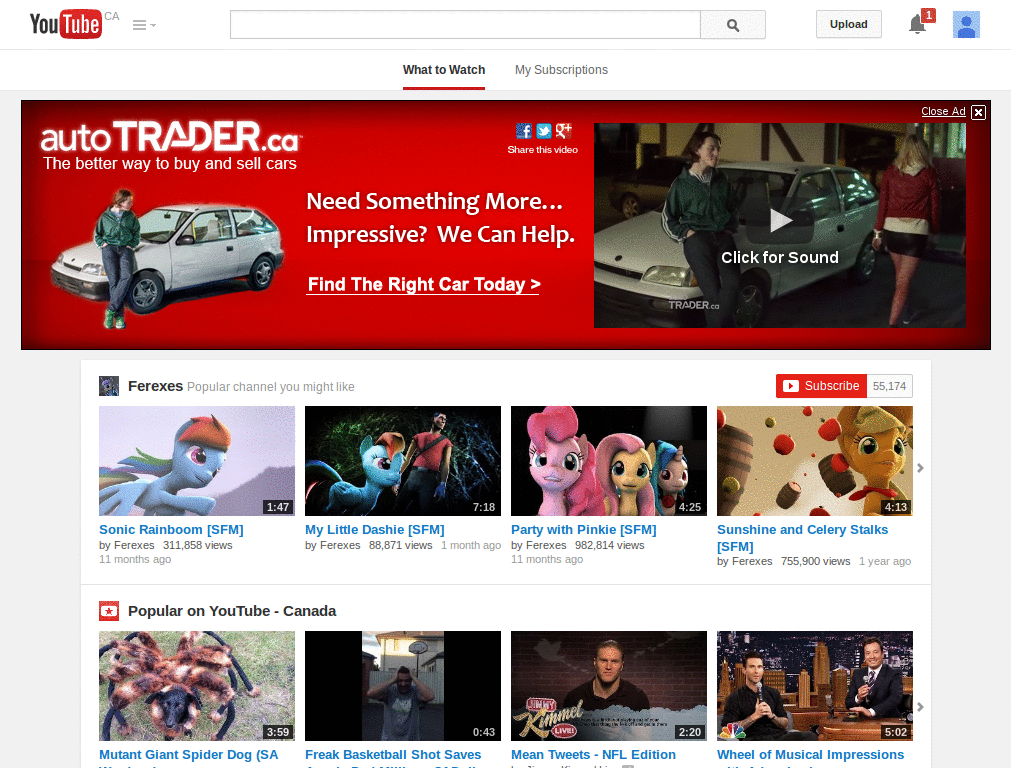Screen dimensions: 1024x768
Task: Click Ferexes author under My Little Dashie
Action: pyautogui.click(x=340, y=545)
